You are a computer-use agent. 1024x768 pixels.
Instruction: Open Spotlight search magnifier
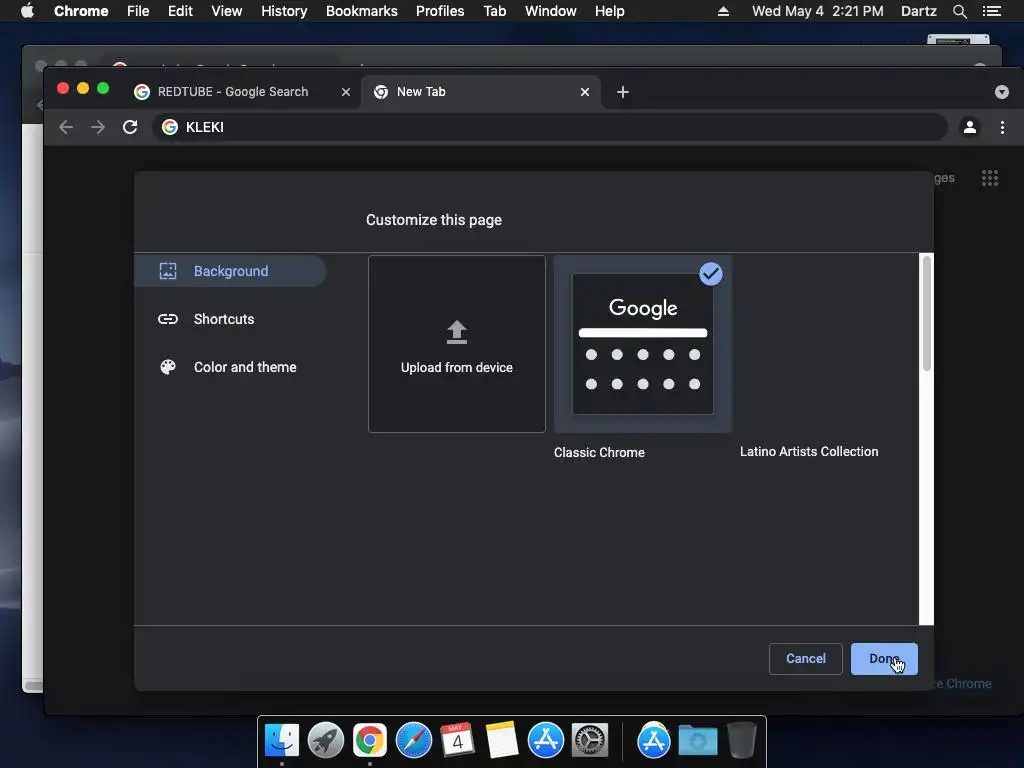point(959,11)
